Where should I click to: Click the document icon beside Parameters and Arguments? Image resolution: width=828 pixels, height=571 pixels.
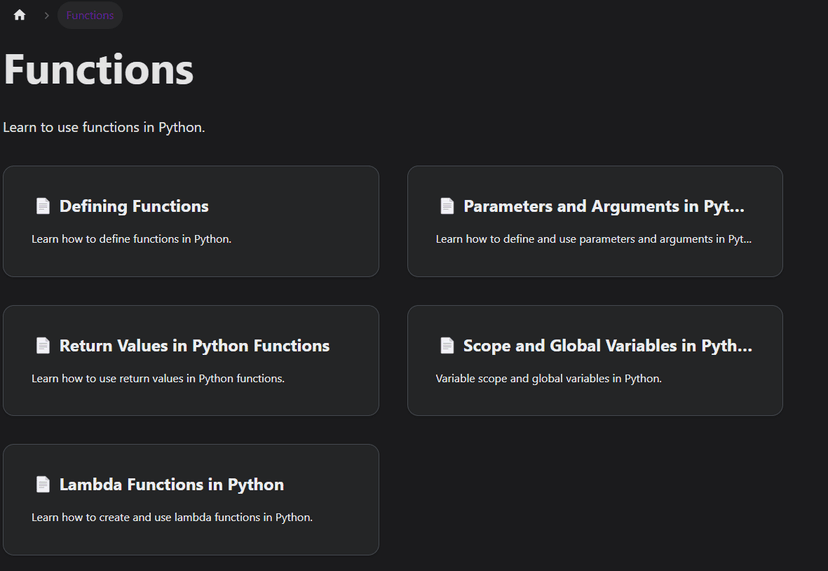[447, 206]
